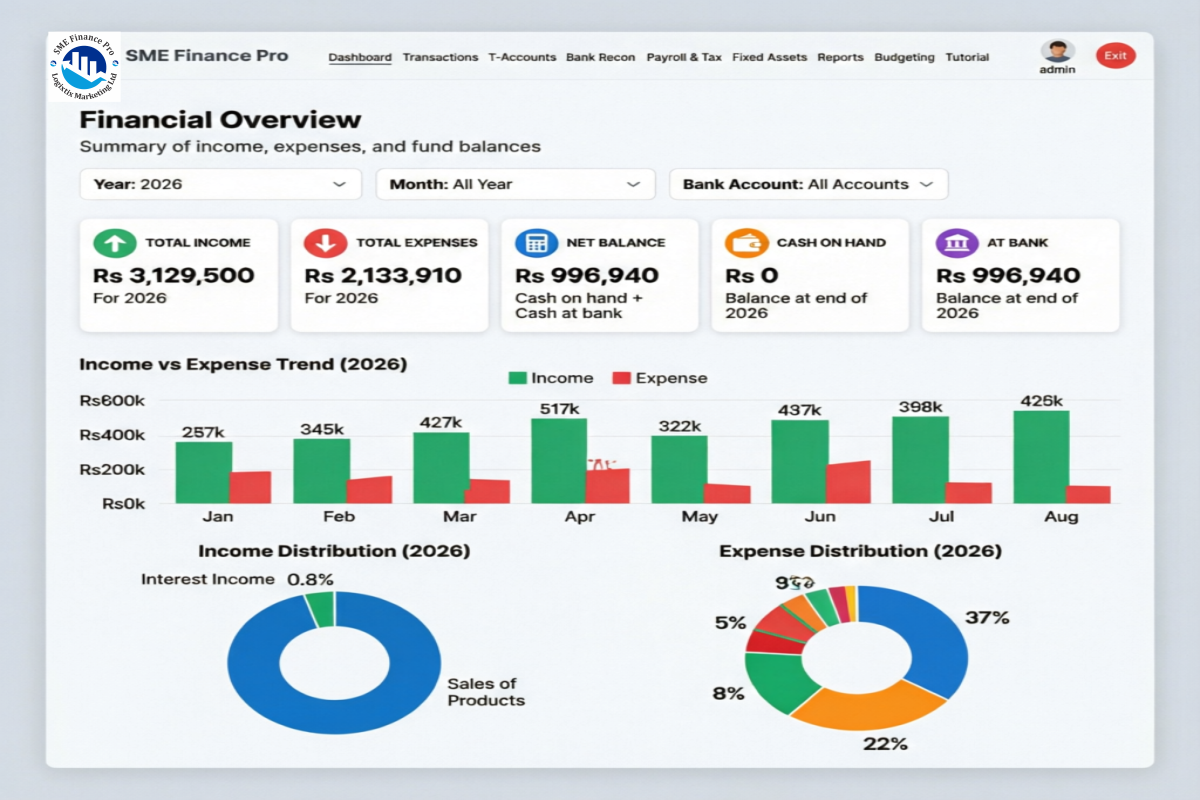Screen dimensions: 1200x800
Task: Toggle the Income legend entry
Action: click(551, 378)
